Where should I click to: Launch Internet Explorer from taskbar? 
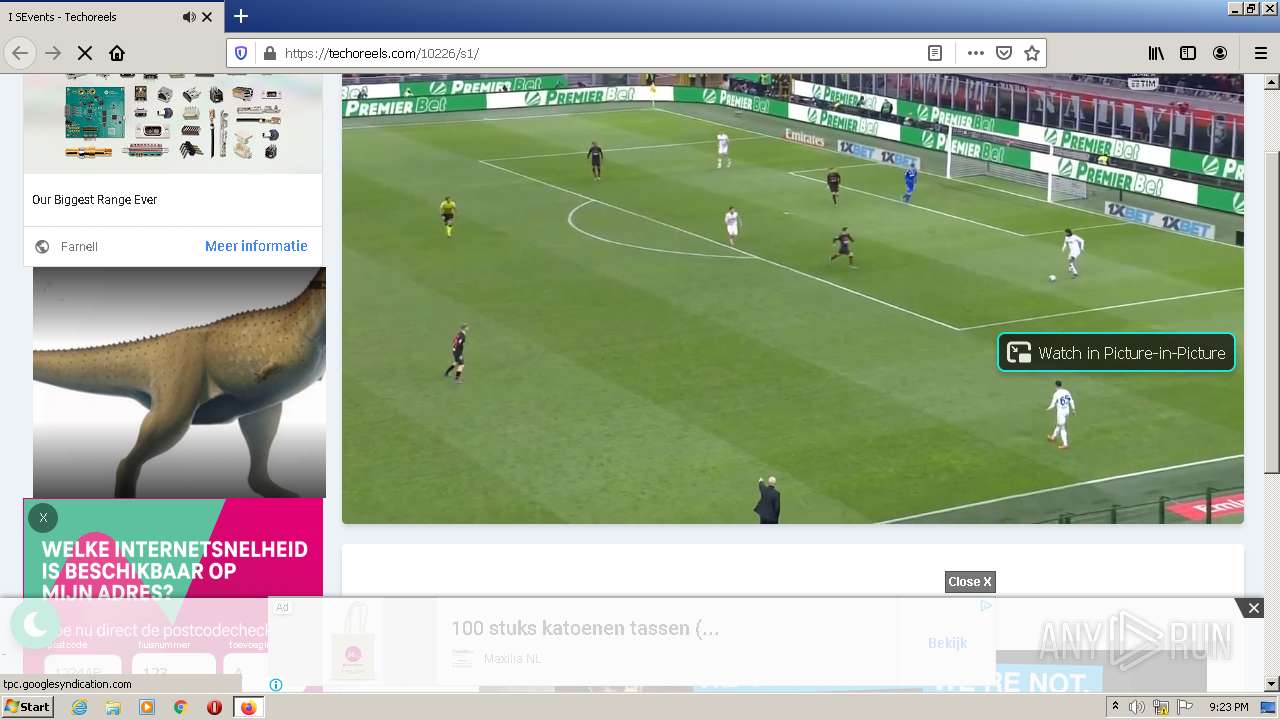tap(79, 707)
